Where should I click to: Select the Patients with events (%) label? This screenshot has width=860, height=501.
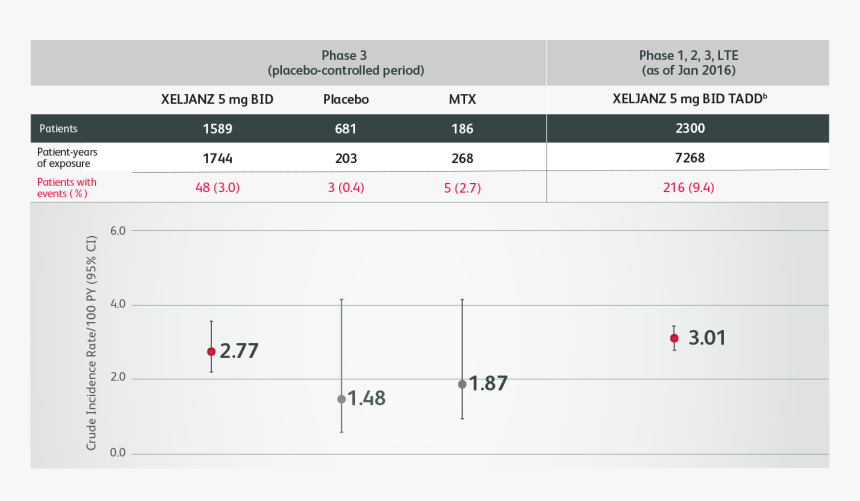[66, 188]
